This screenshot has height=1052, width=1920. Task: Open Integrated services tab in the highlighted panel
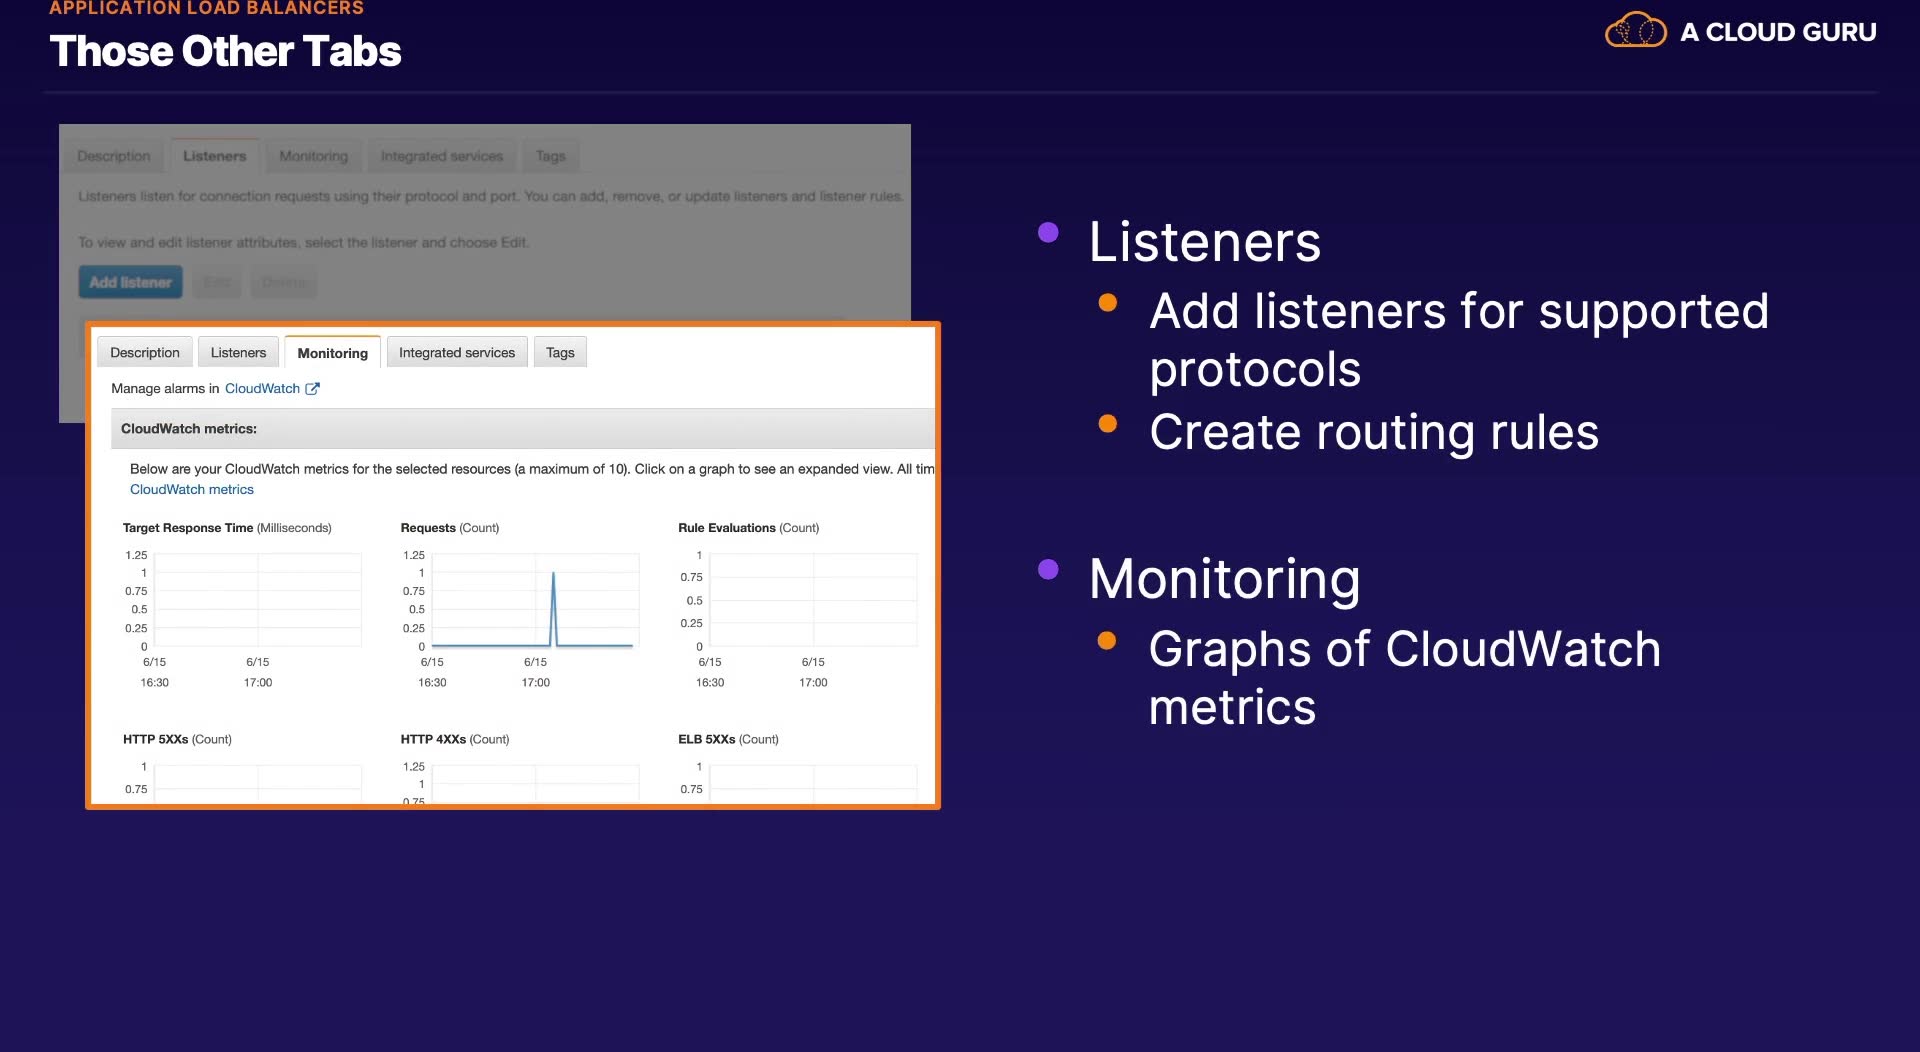tap(457, 353)
